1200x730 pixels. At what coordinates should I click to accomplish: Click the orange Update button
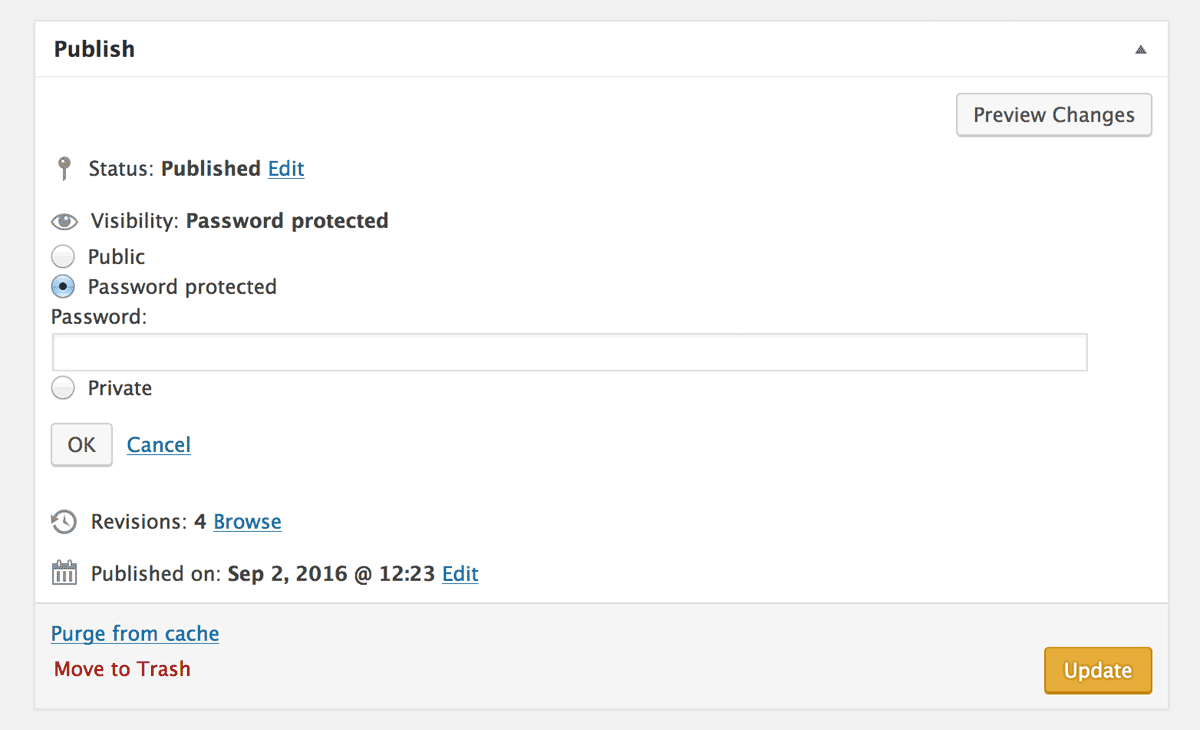tap(1098, 670)
